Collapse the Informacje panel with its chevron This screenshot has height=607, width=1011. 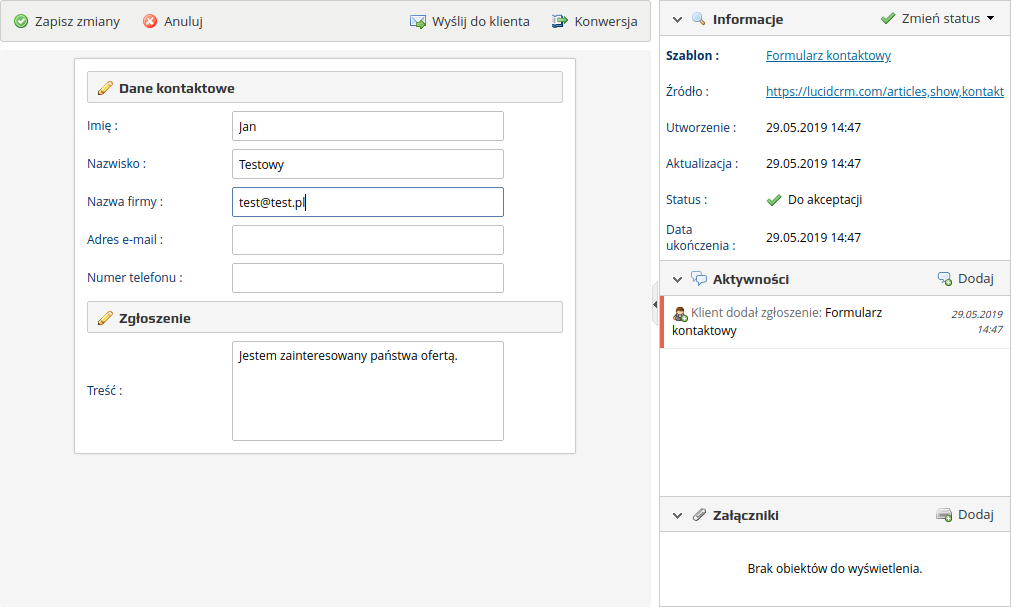(x=677, y=20)
